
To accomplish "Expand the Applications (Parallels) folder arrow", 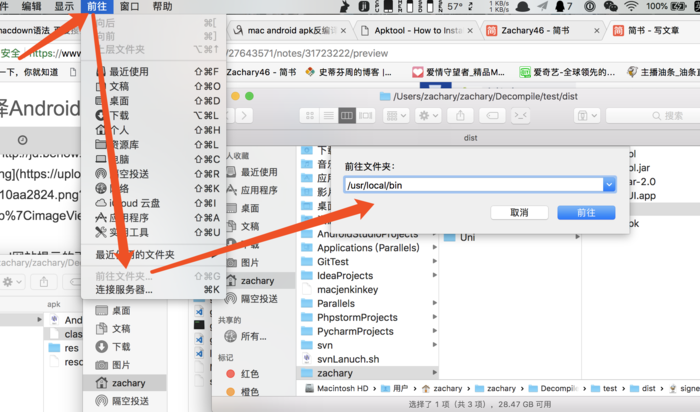I will (x=434, y=247).
